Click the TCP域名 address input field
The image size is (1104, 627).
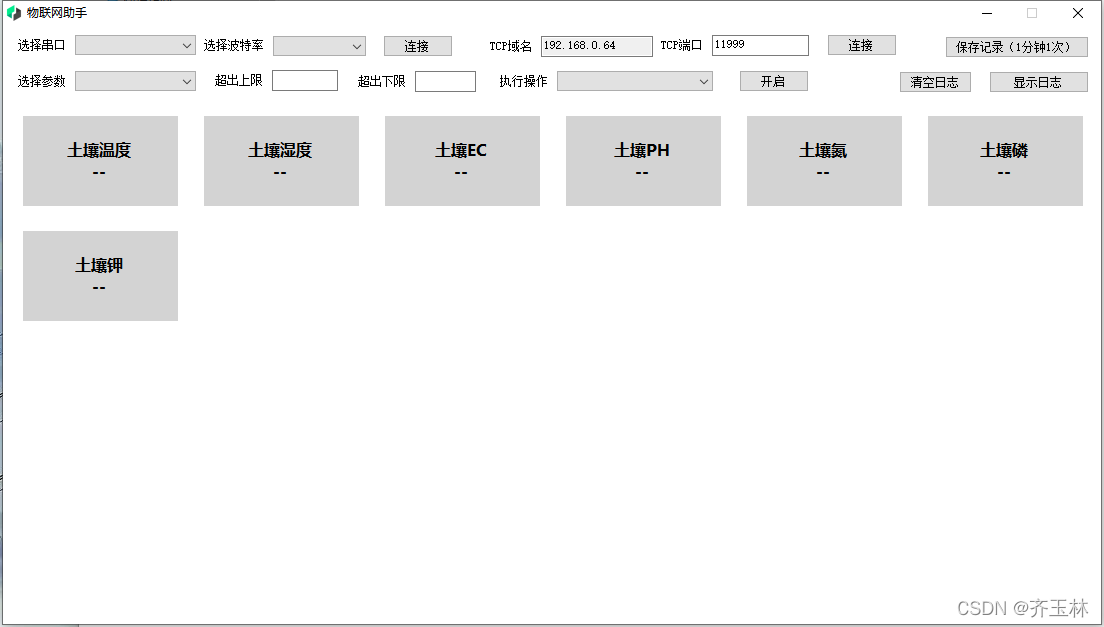click(x=596, y=45)
